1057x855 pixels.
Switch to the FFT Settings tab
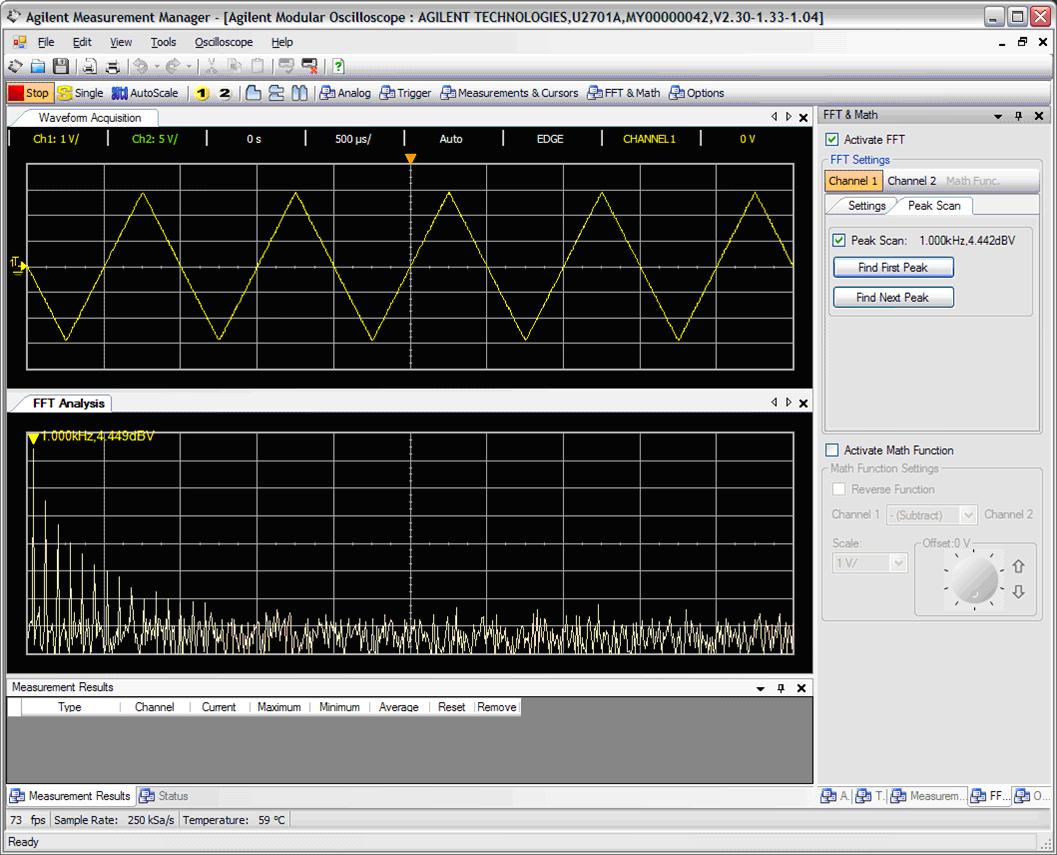point(866,206)
